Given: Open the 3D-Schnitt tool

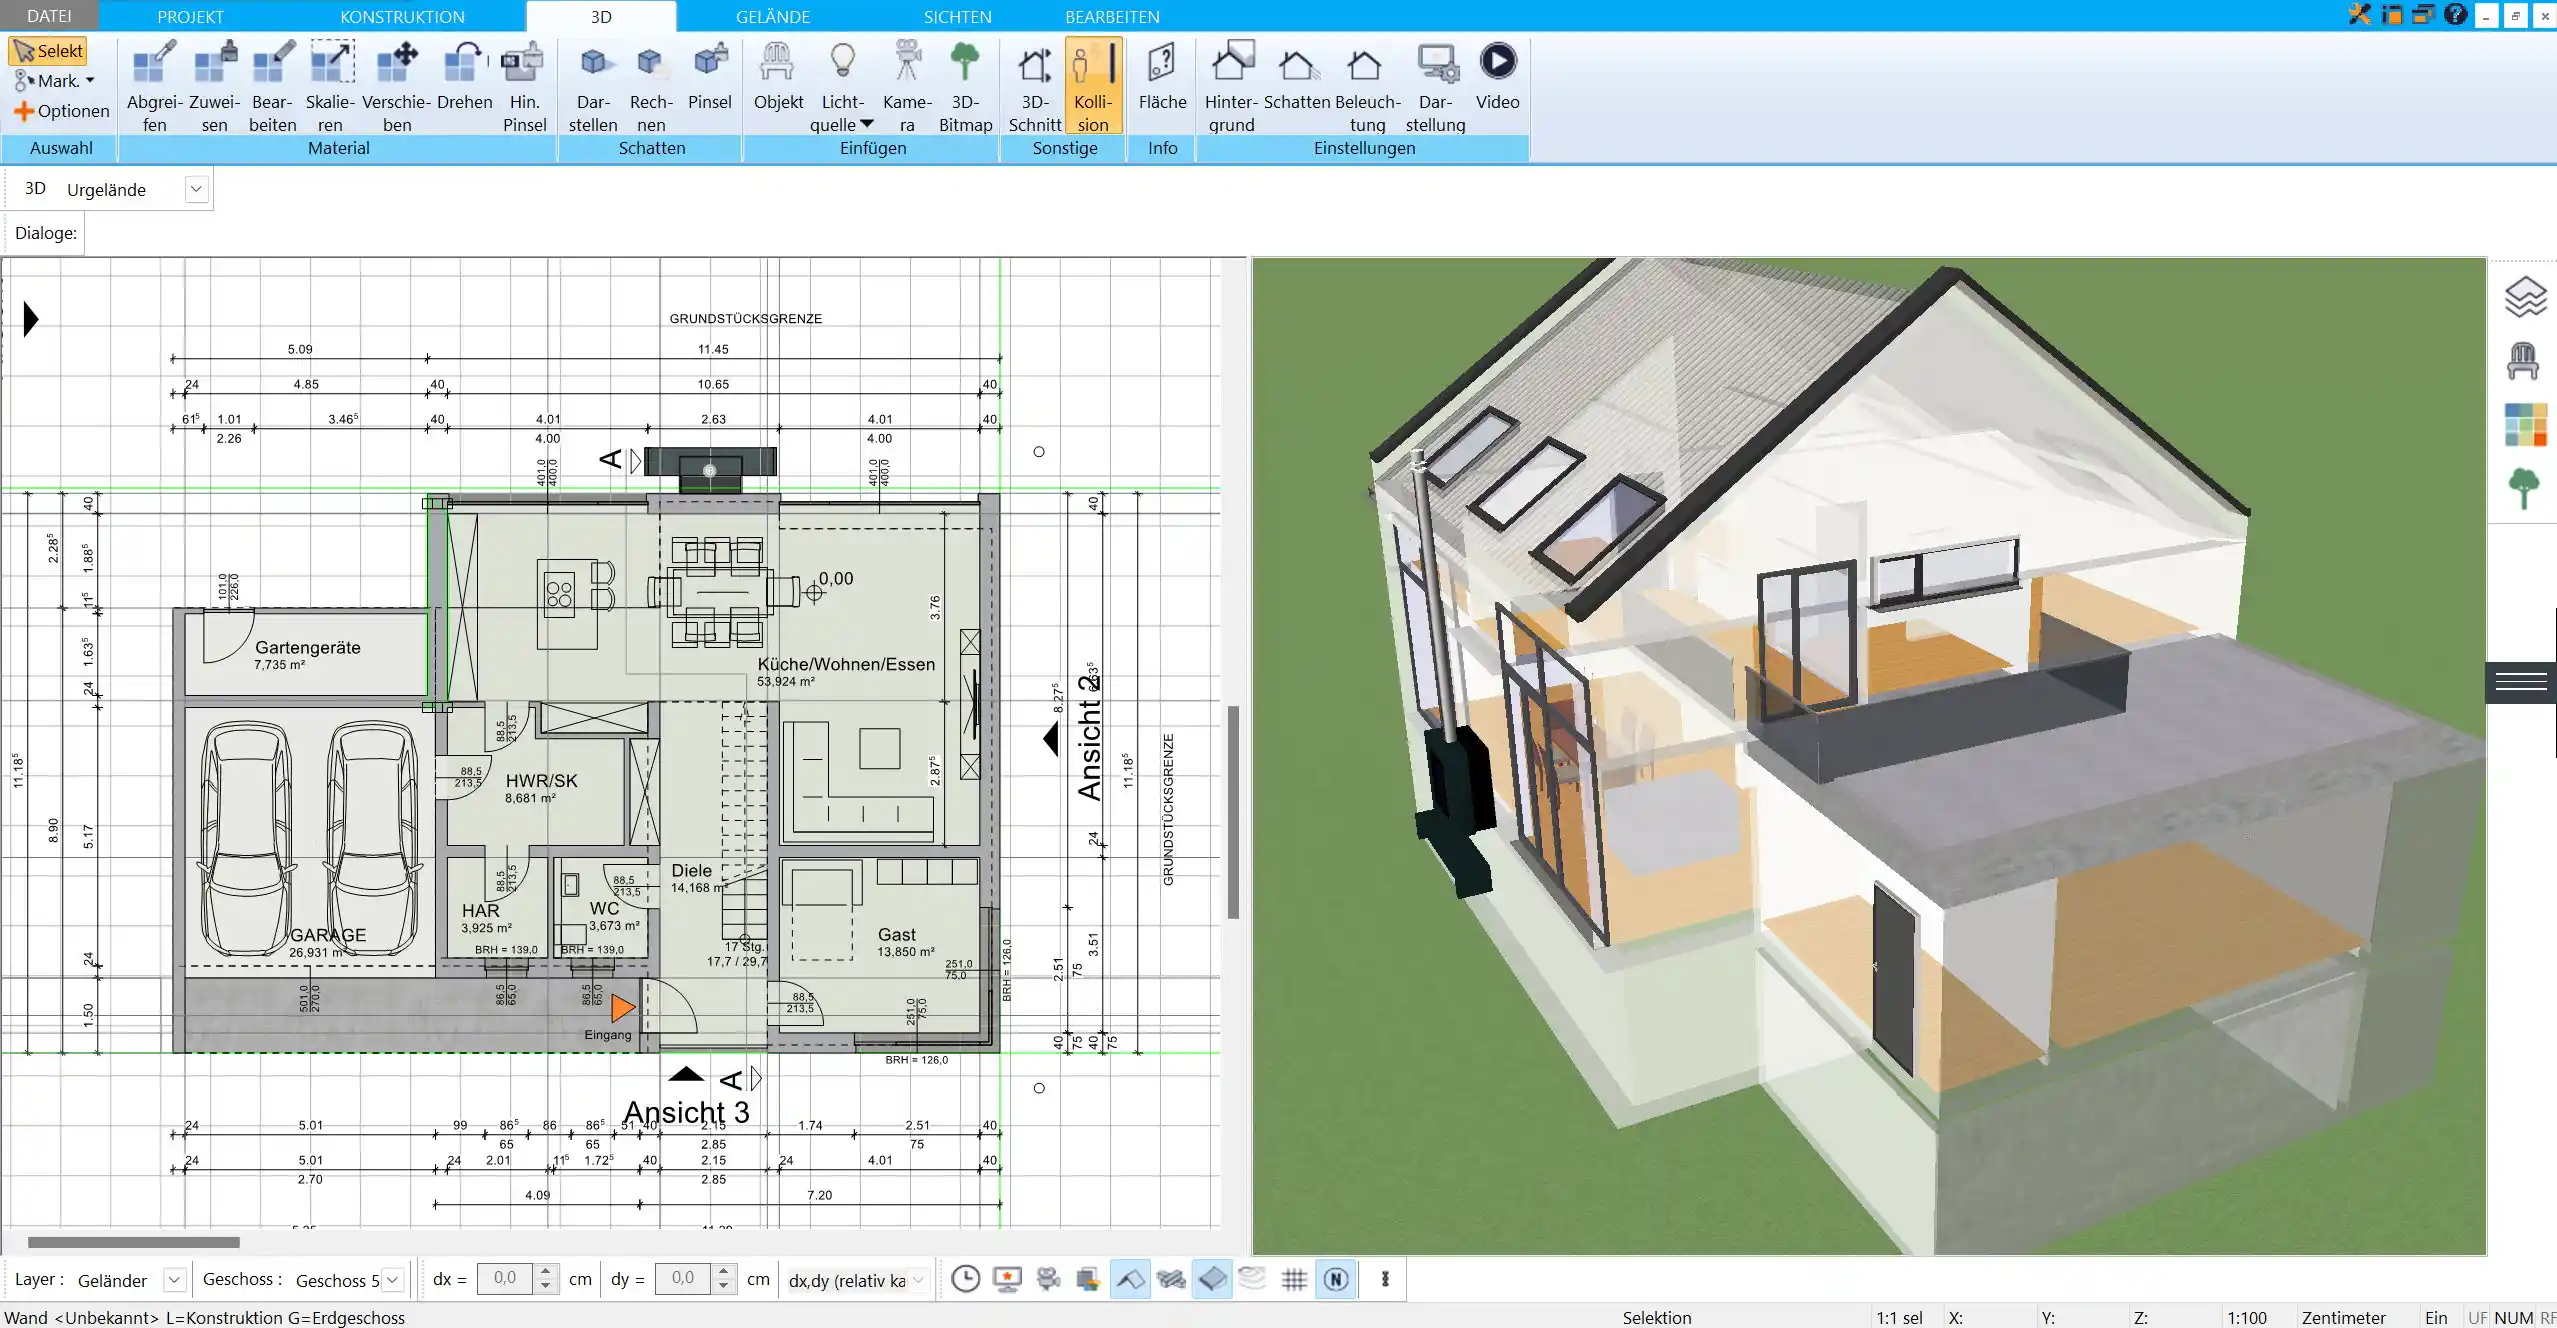Looking at the screenshot, I should (1034, 87).
